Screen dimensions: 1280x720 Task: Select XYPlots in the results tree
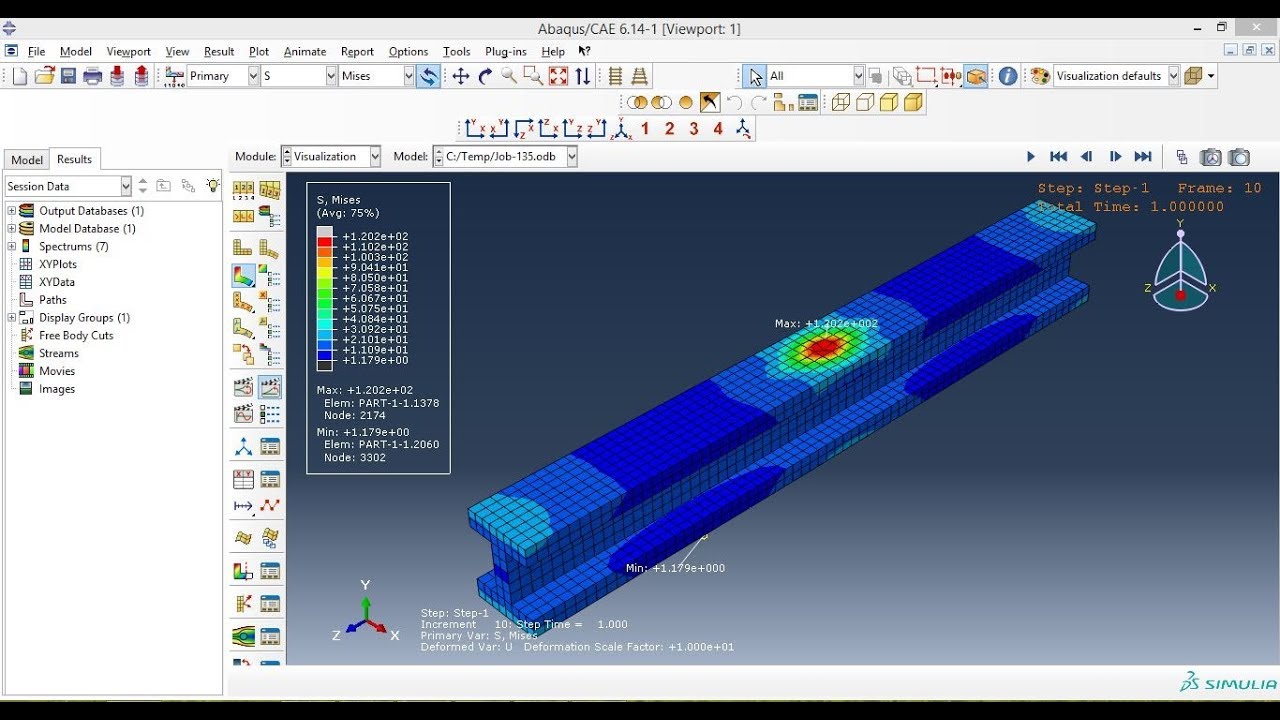click(x=57, y=265)
